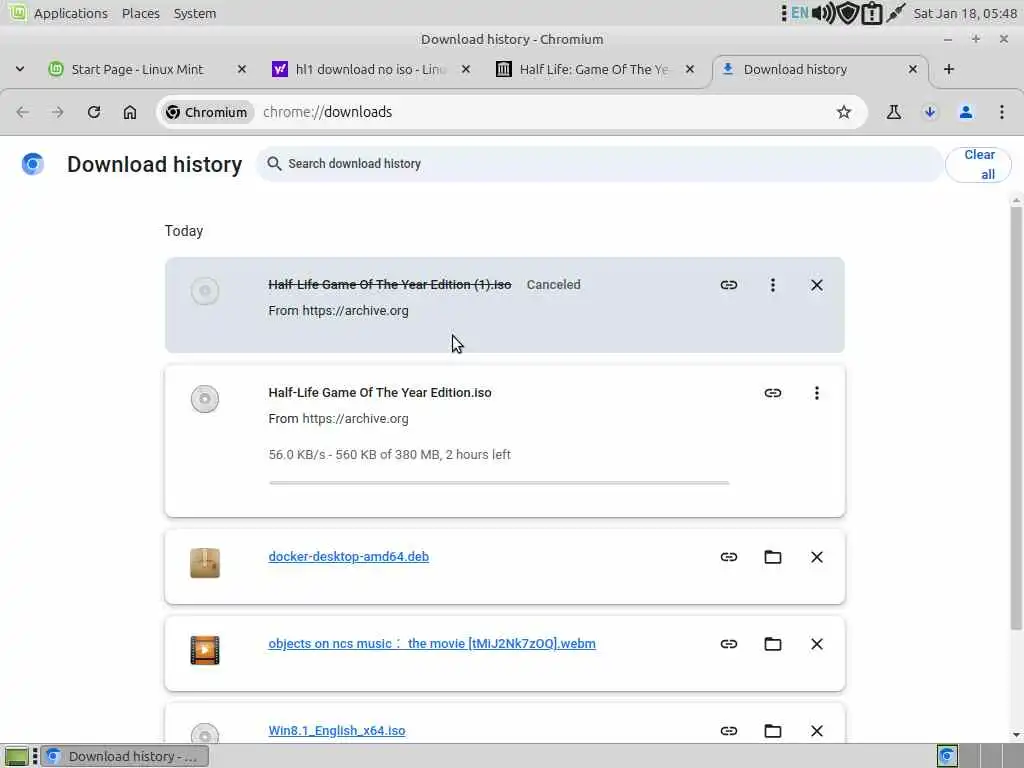This screenshot has height=768, width=1024.
Task: Open Chrome Labs flask icon
Action: tap(894, 112)
